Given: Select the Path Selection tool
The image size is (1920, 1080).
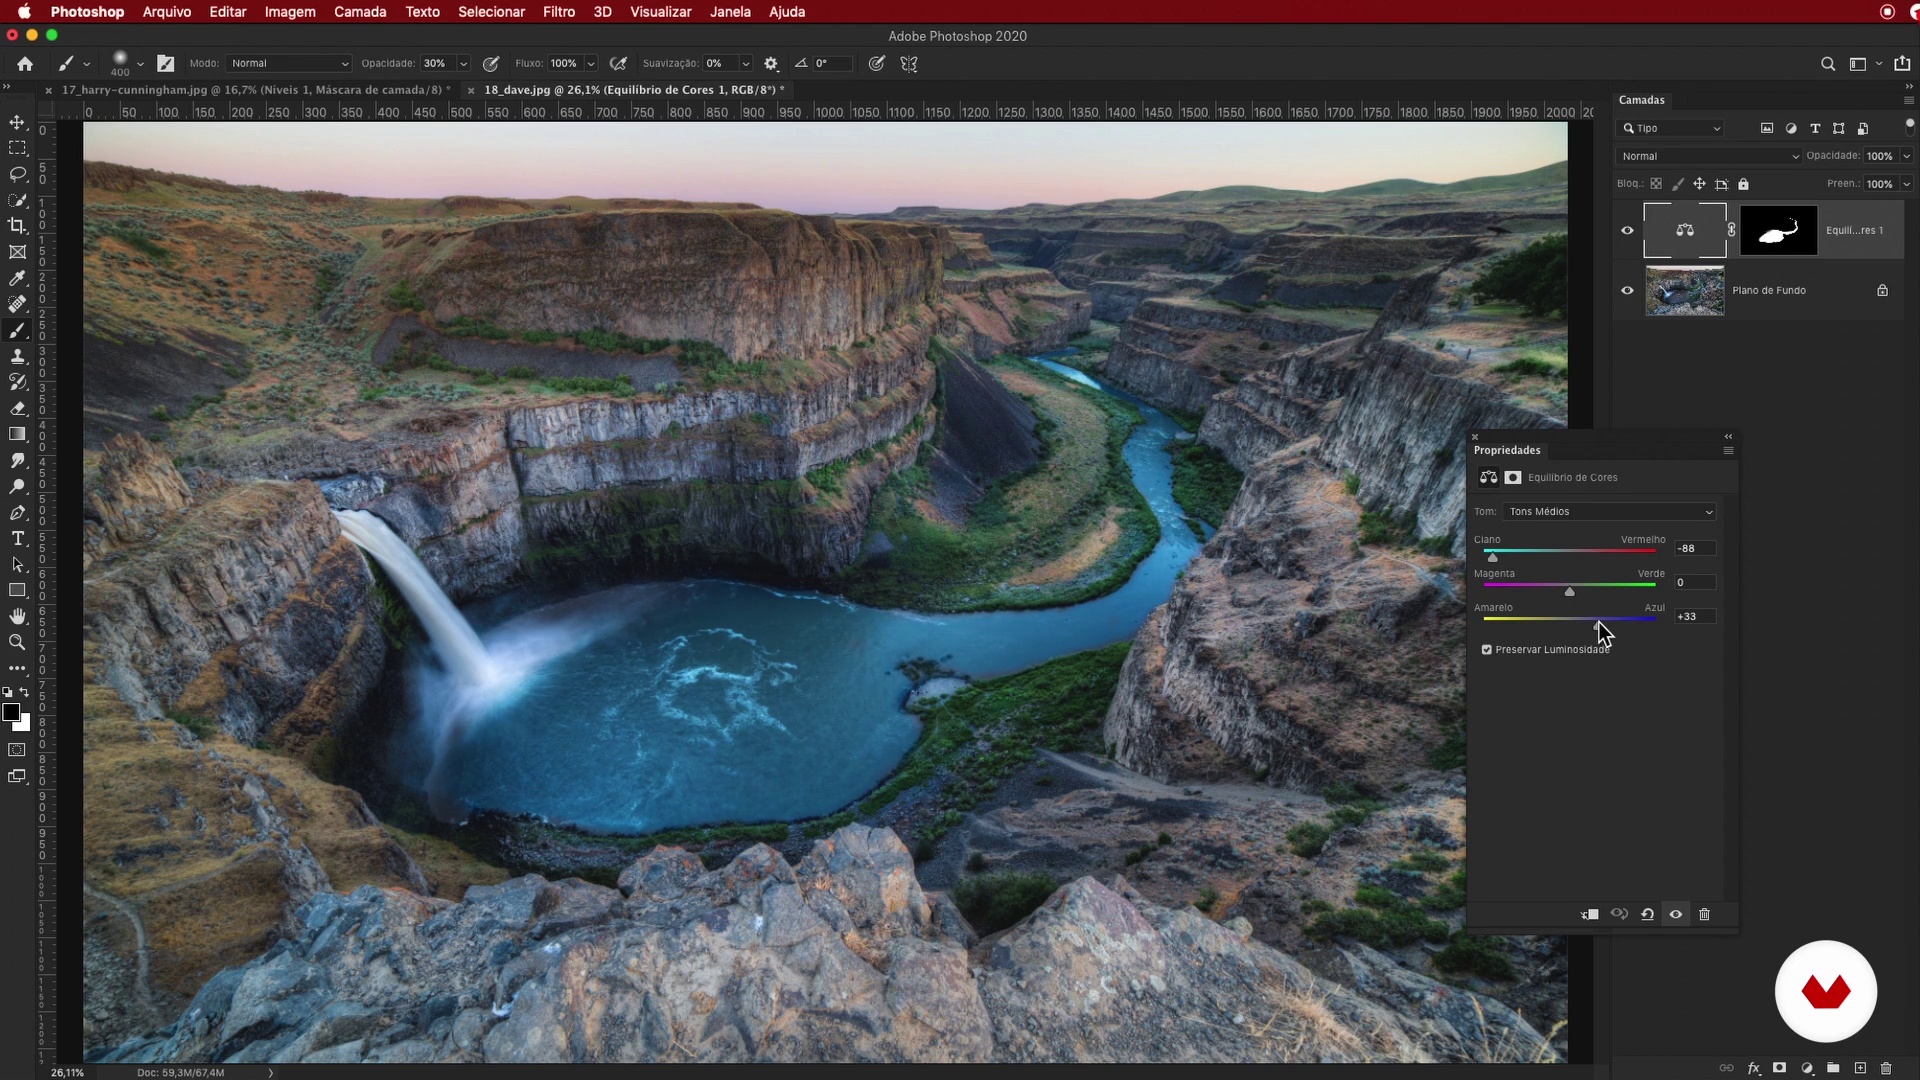Looking at the screenshot, I should (x=17, y=564).
